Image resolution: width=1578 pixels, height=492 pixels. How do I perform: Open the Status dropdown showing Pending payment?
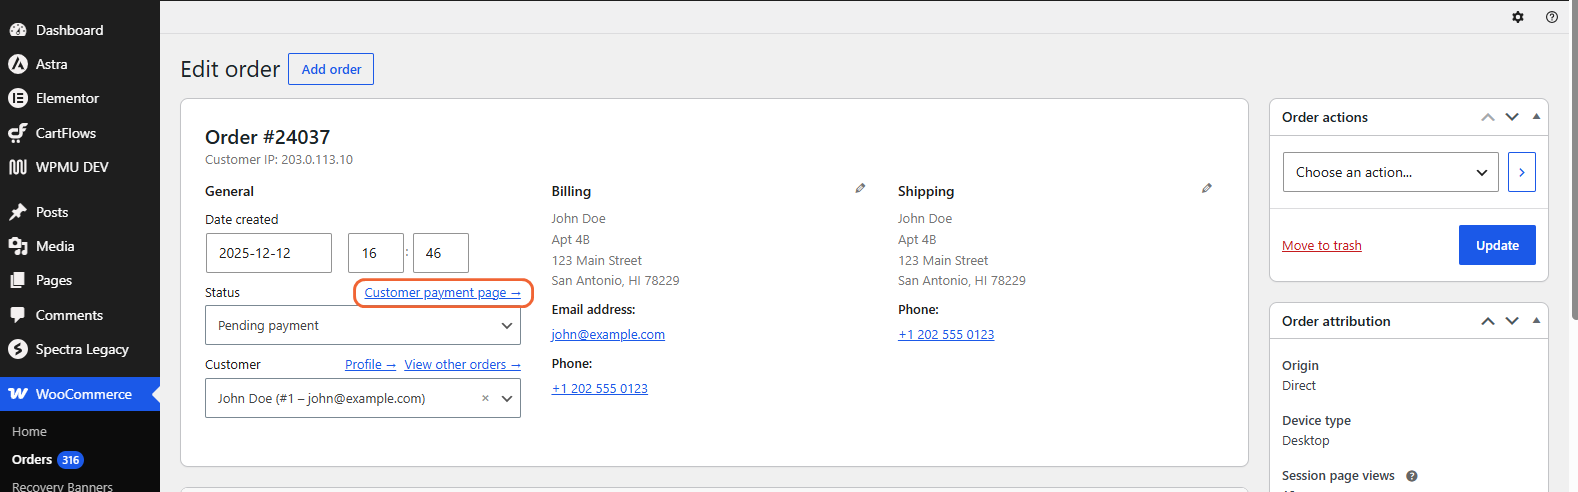click(x=363, y=325)
